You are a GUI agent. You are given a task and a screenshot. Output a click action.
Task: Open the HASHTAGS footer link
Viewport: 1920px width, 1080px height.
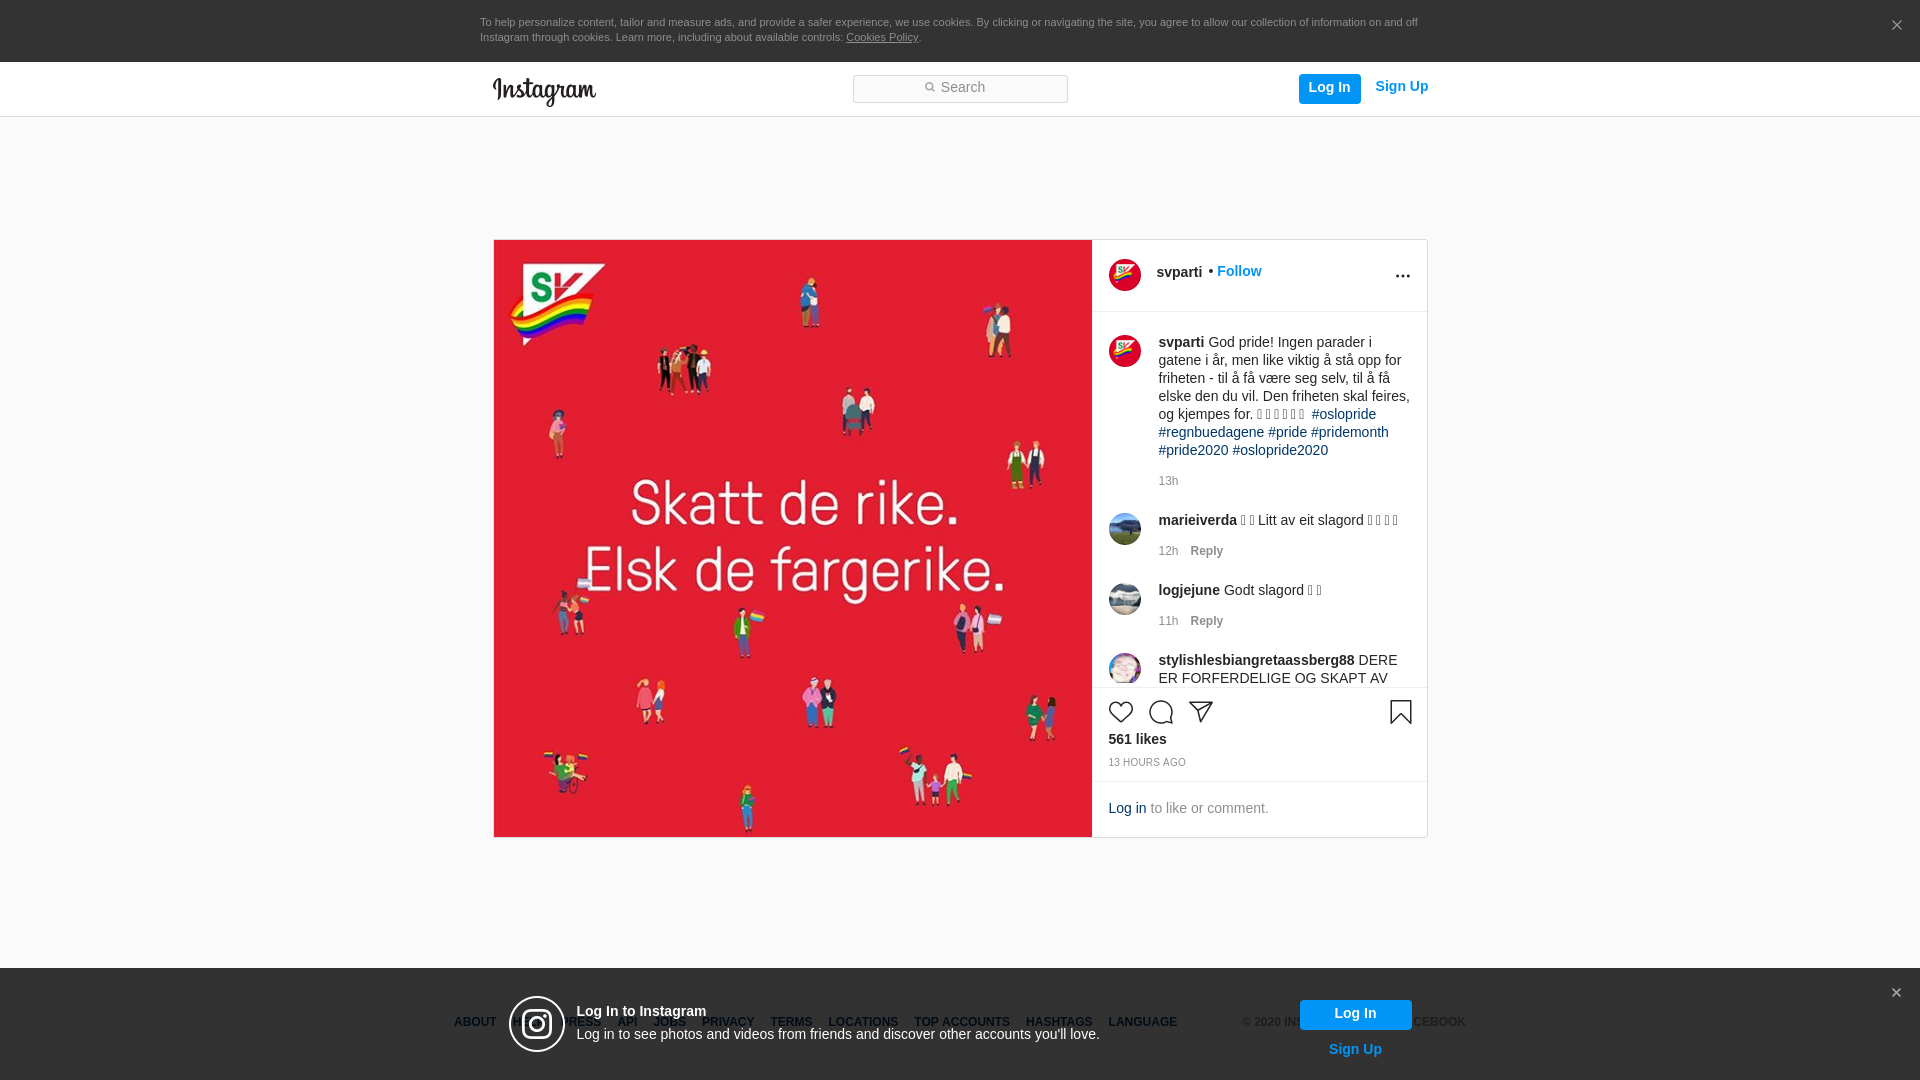pyautogui.click(x=1058, y=1022)
